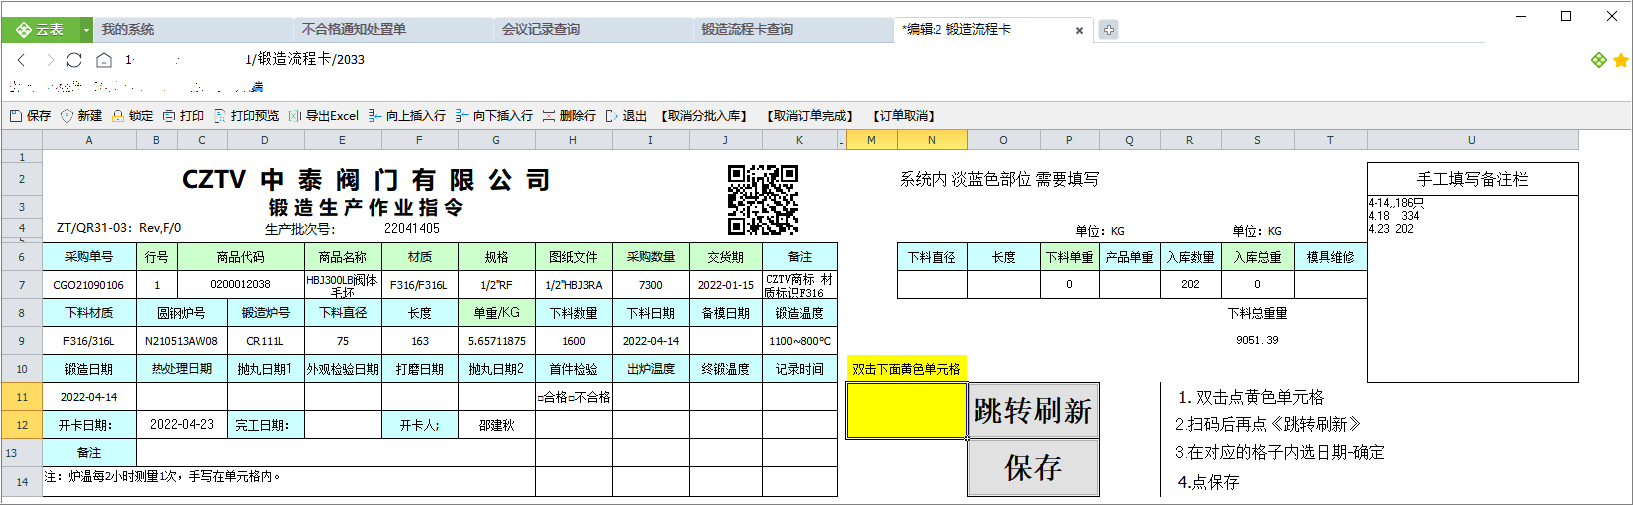Select the 锻造温度 cell 1100~800℃

click(x=800, y=341)
